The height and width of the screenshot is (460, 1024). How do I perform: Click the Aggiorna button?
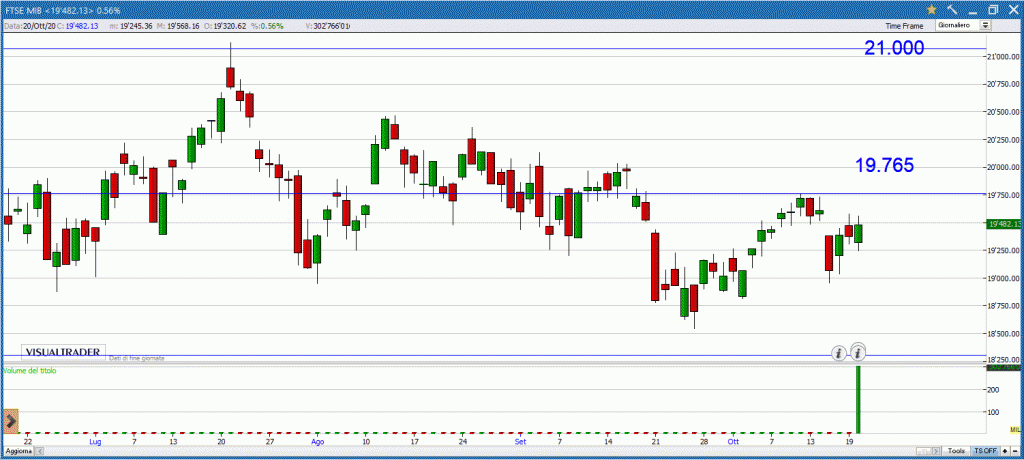point(18,452)
